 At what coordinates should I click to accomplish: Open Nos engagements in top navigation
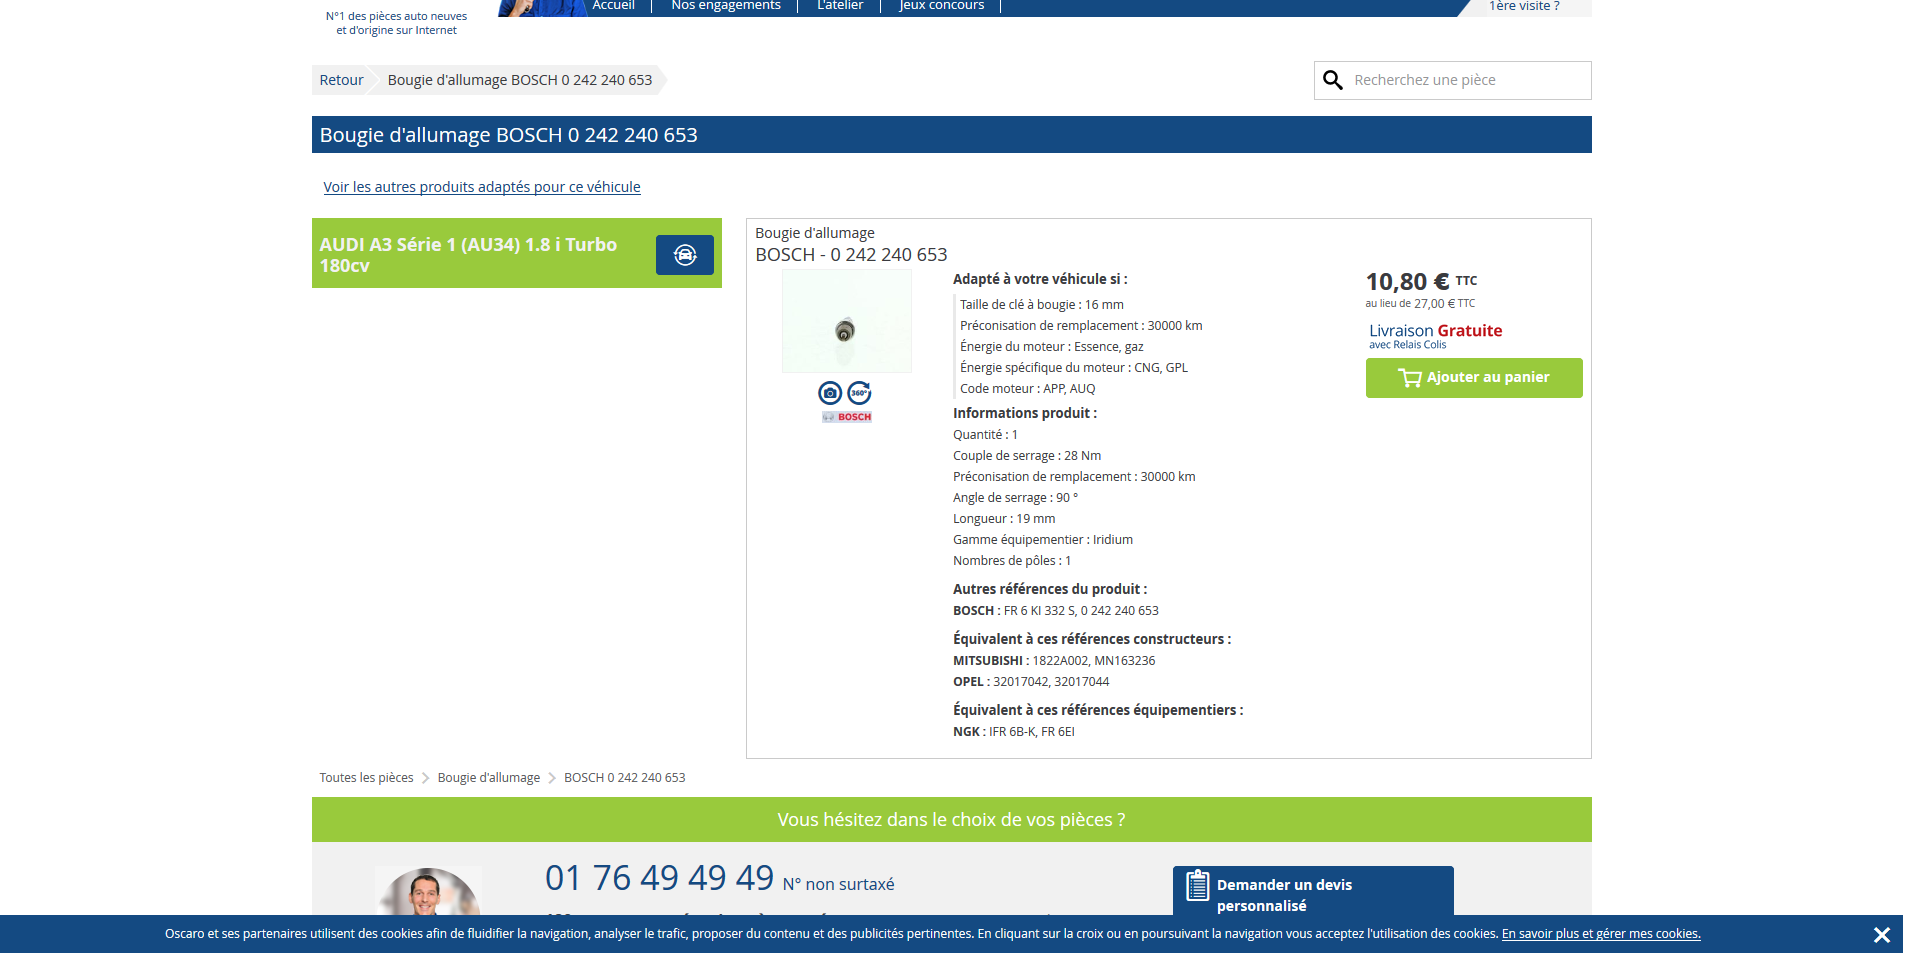pyautogui.click(x=726, y=6)
